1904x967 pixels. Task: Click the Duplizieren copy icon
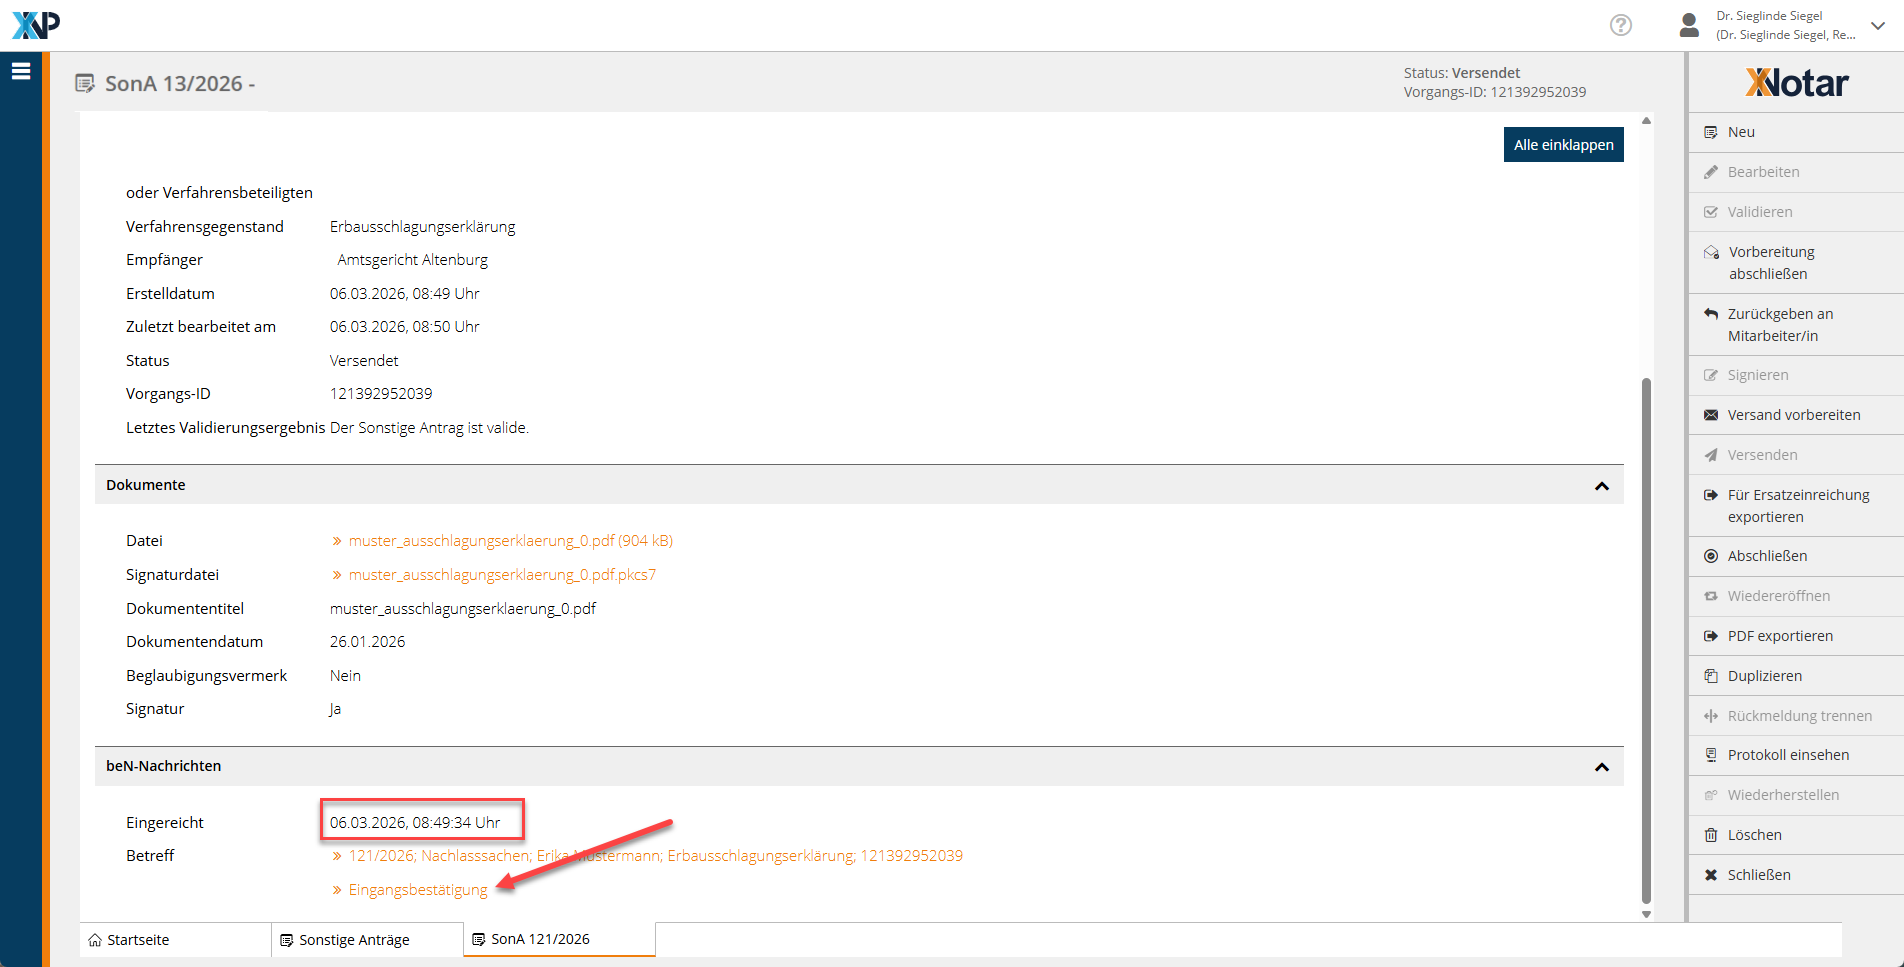[1711, 676]
